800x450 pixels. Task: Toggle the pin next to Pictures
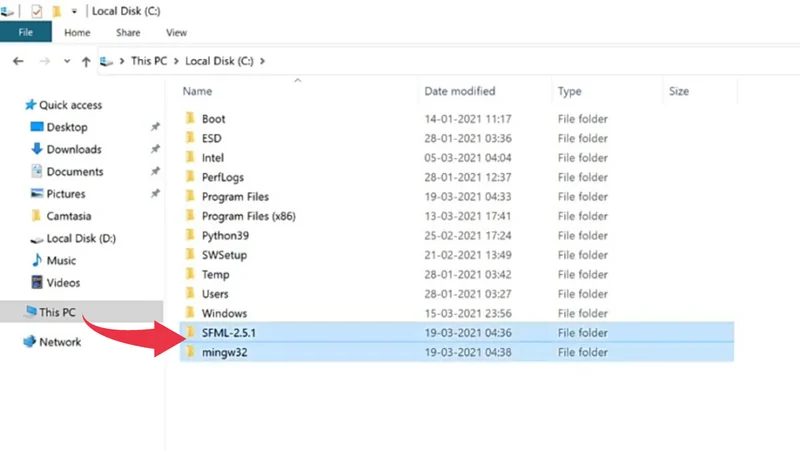pyautogui.click(x=155, y=194)
